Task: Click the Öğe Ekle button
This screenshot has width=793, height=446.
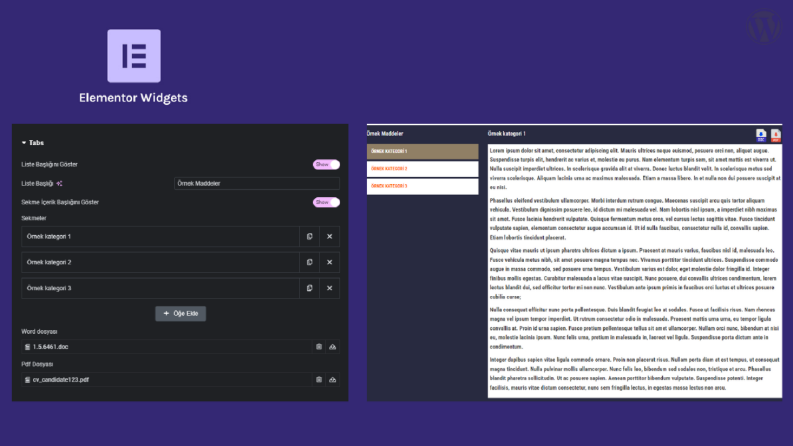Action: click(x=181, y=314)
